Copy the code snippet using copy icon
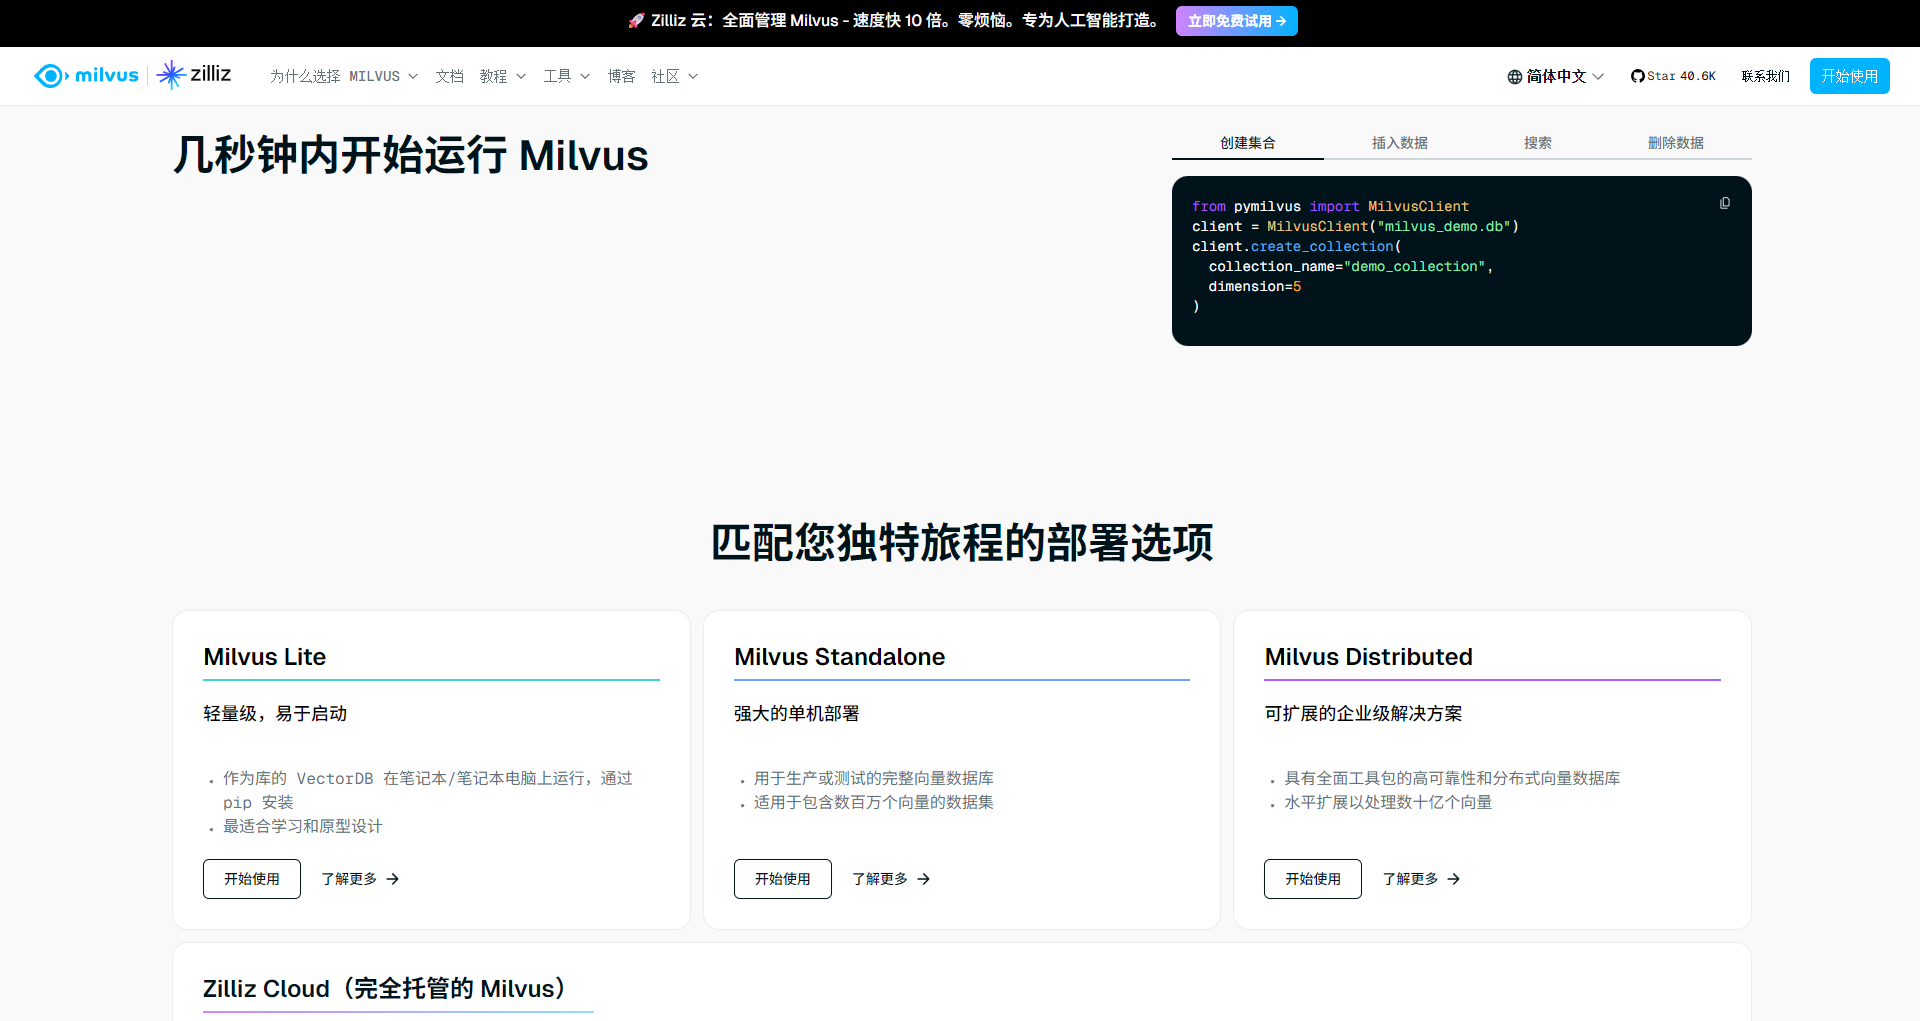1920x1021 pixels. (x=1724, y=204)
